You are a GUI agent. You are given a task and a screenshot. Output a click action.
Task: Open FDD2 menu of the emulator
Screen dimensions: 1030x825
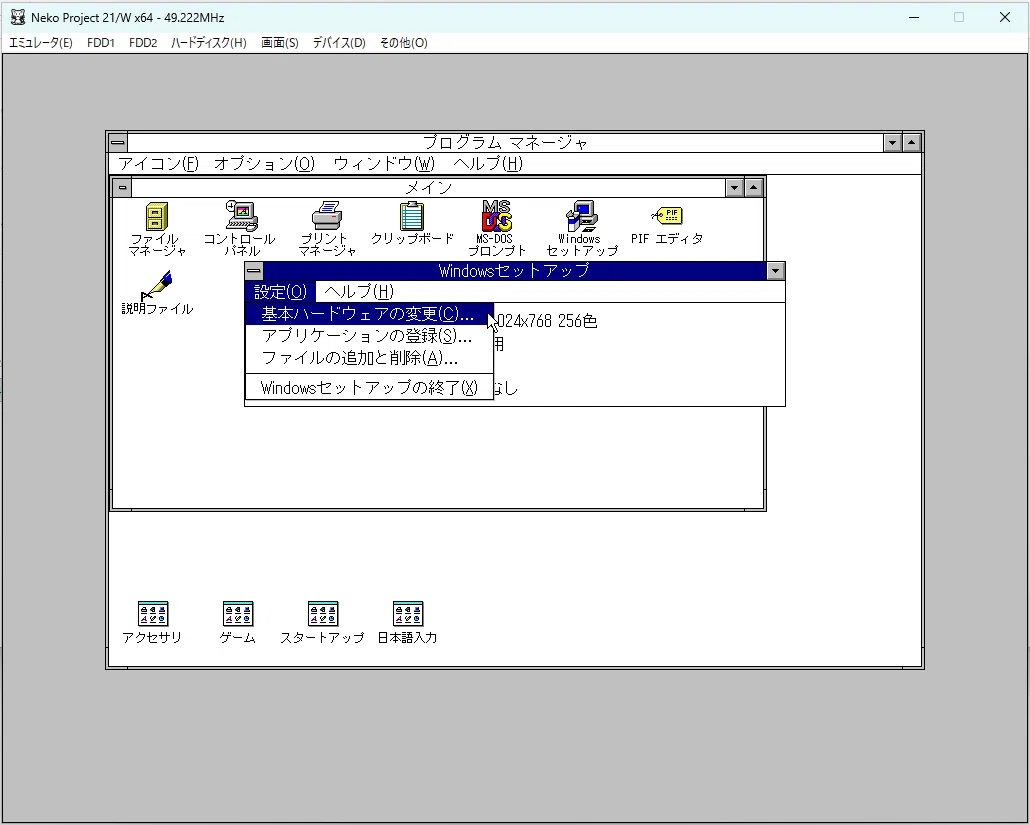pos(143,43)
